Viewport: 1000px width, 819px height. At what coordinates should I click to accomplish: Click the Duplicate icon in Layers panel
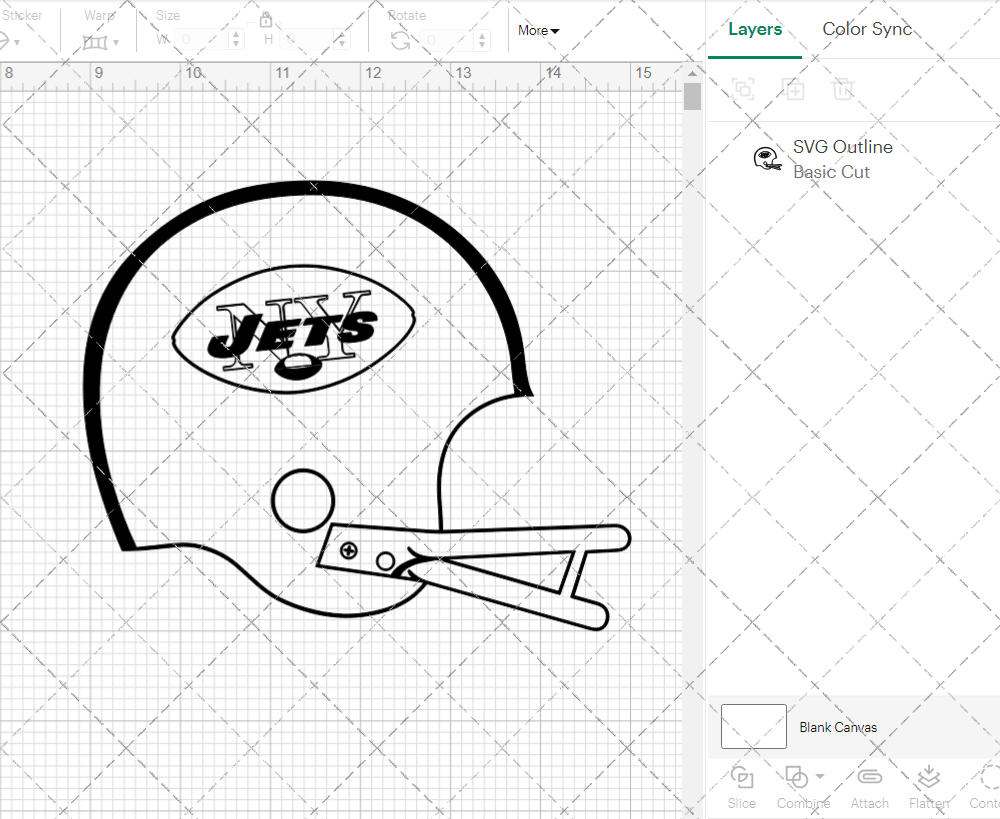(x=793, y=89)
